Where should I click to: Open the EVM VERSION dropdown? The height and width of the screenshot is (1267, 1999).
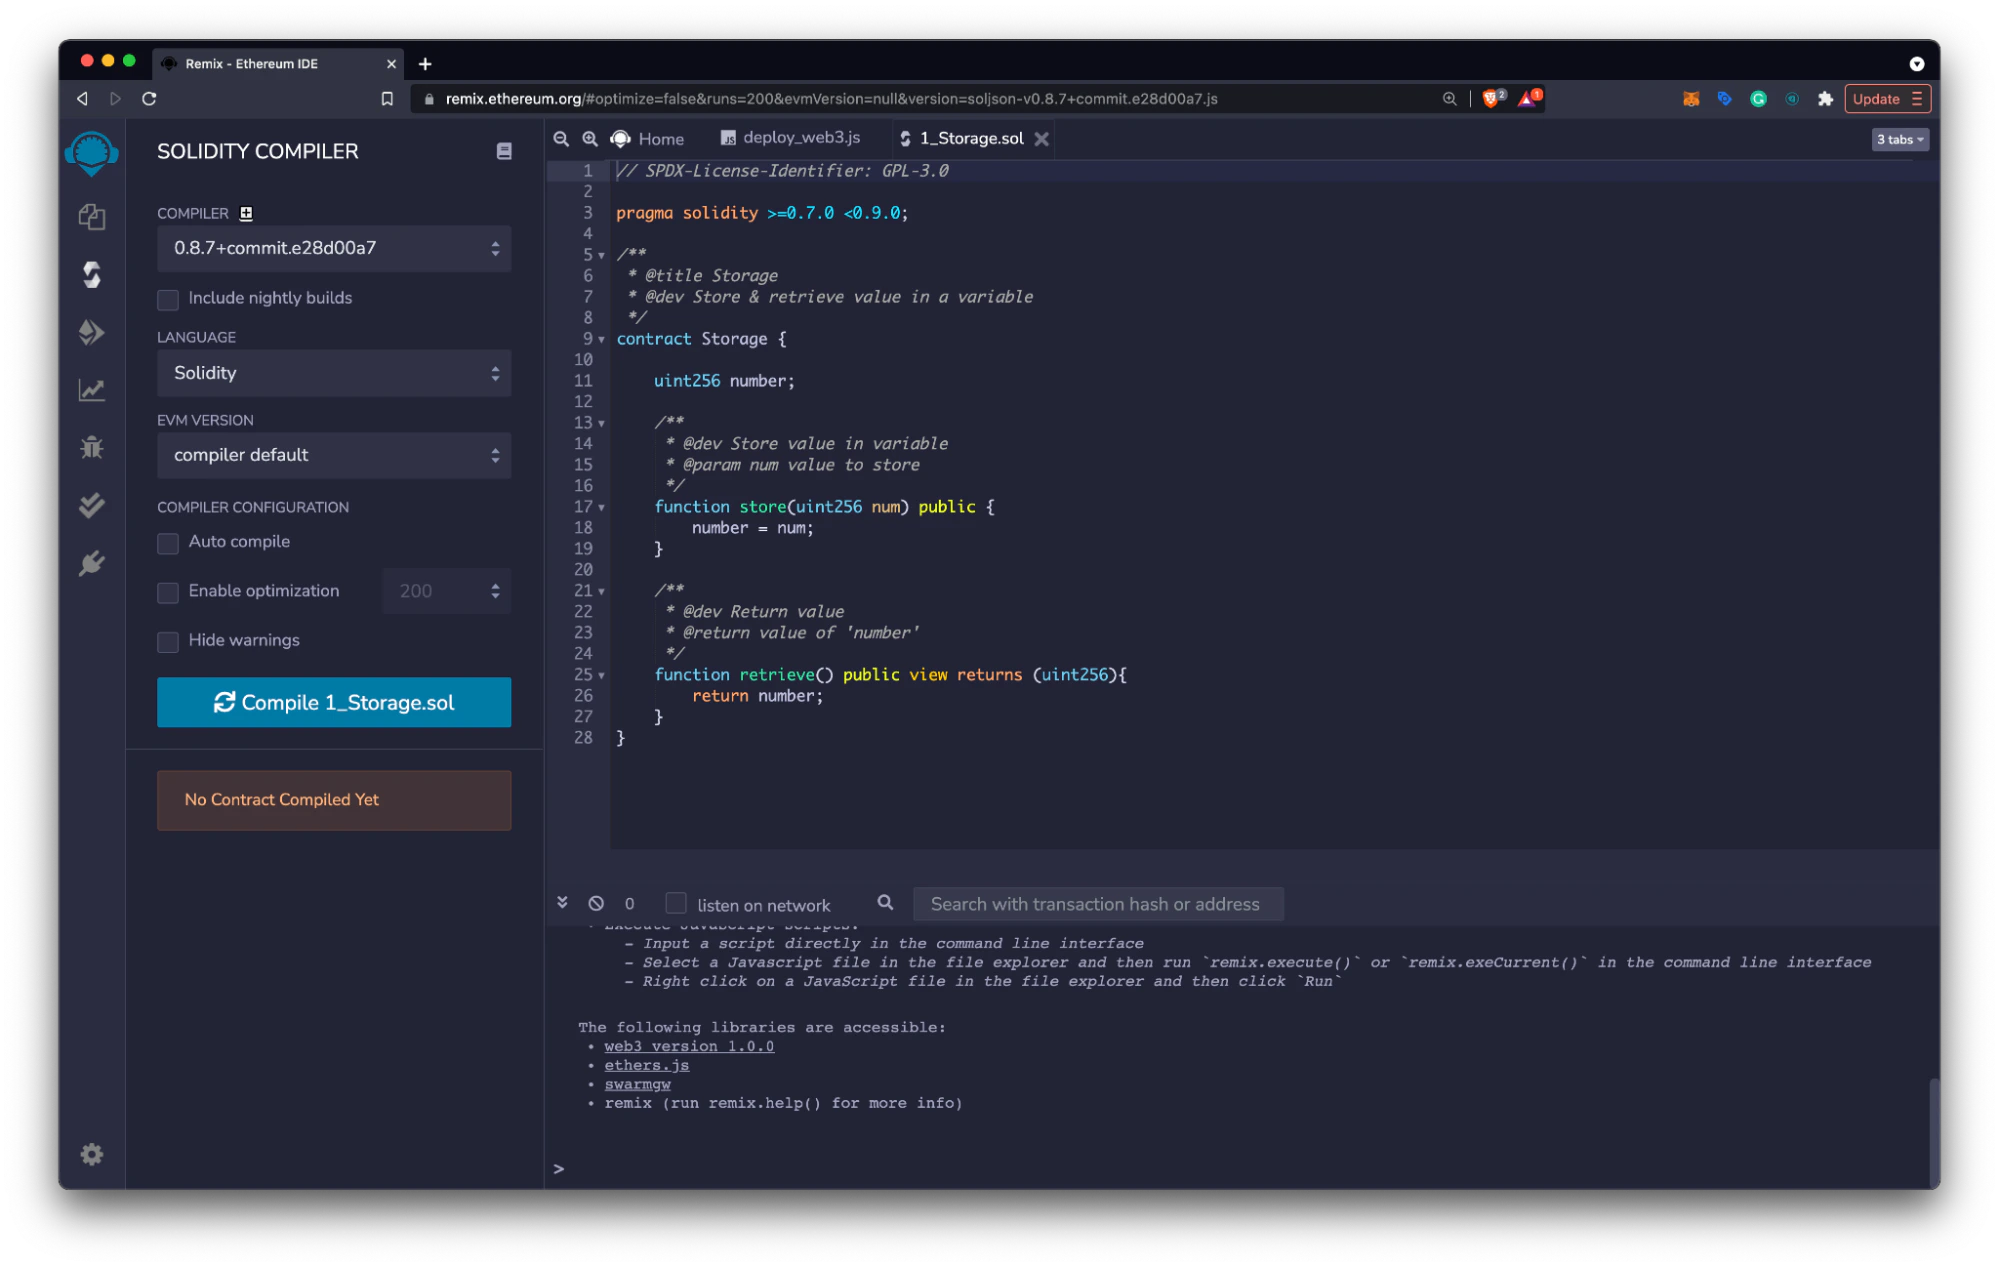click(x=334, y=455)
